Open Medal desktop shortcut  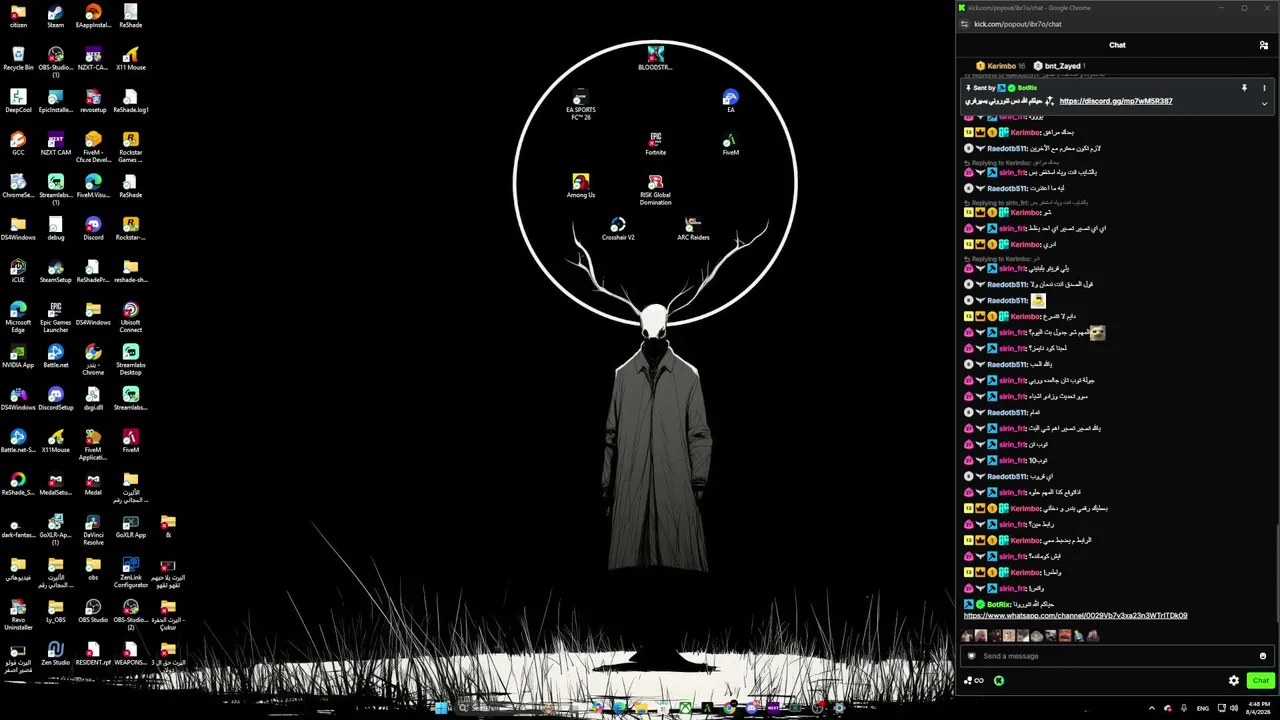93,484
